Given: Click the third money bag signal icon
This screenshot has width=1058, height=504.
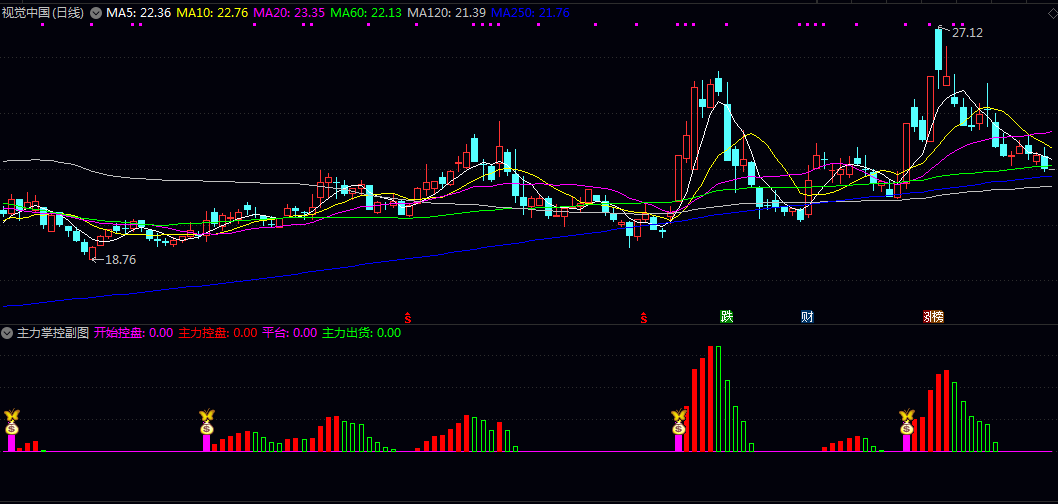Looking at the screenshot, I should 679,421.
